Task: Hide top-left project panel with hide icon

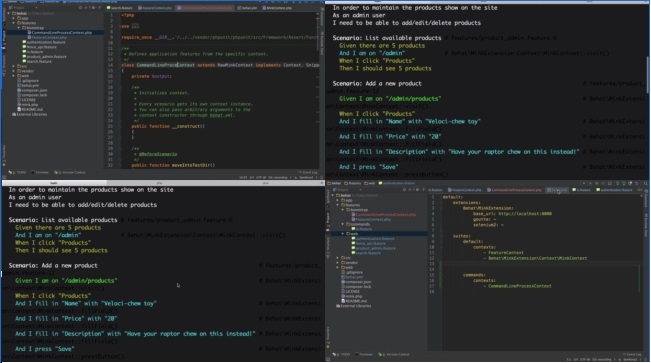Action: click(100, 8)
